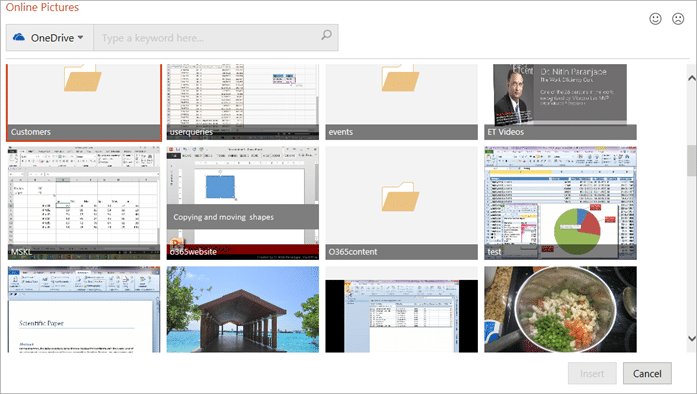697x394 pixels.
Task: Select the black-bordered spreadsheet screenshot thumbnail
Action: pyautogui.click(x=401, y=310)
